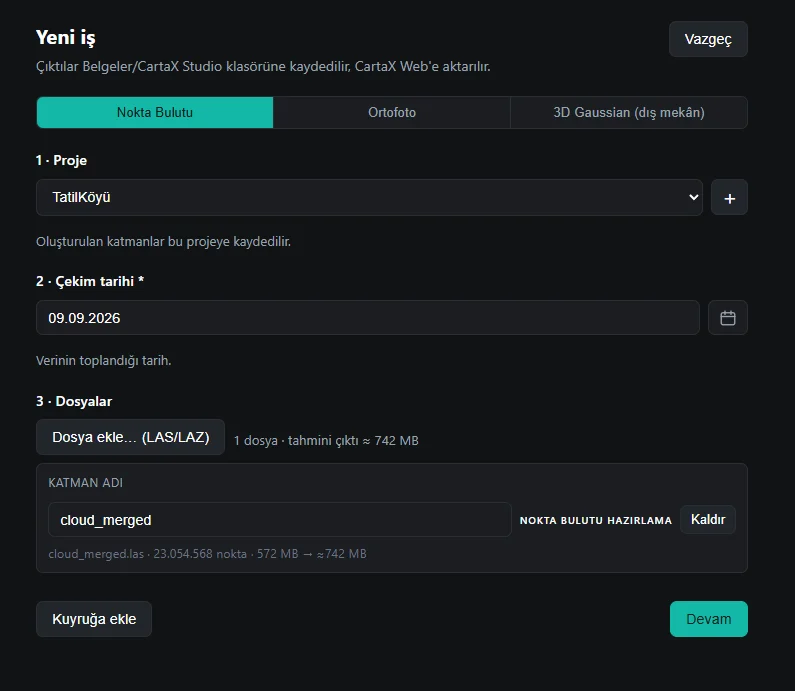The width and height of the screenshot is (795, 691).
Task: Click Dosya ekle… (LAS/LAZ) button
Action: [130, 437]
